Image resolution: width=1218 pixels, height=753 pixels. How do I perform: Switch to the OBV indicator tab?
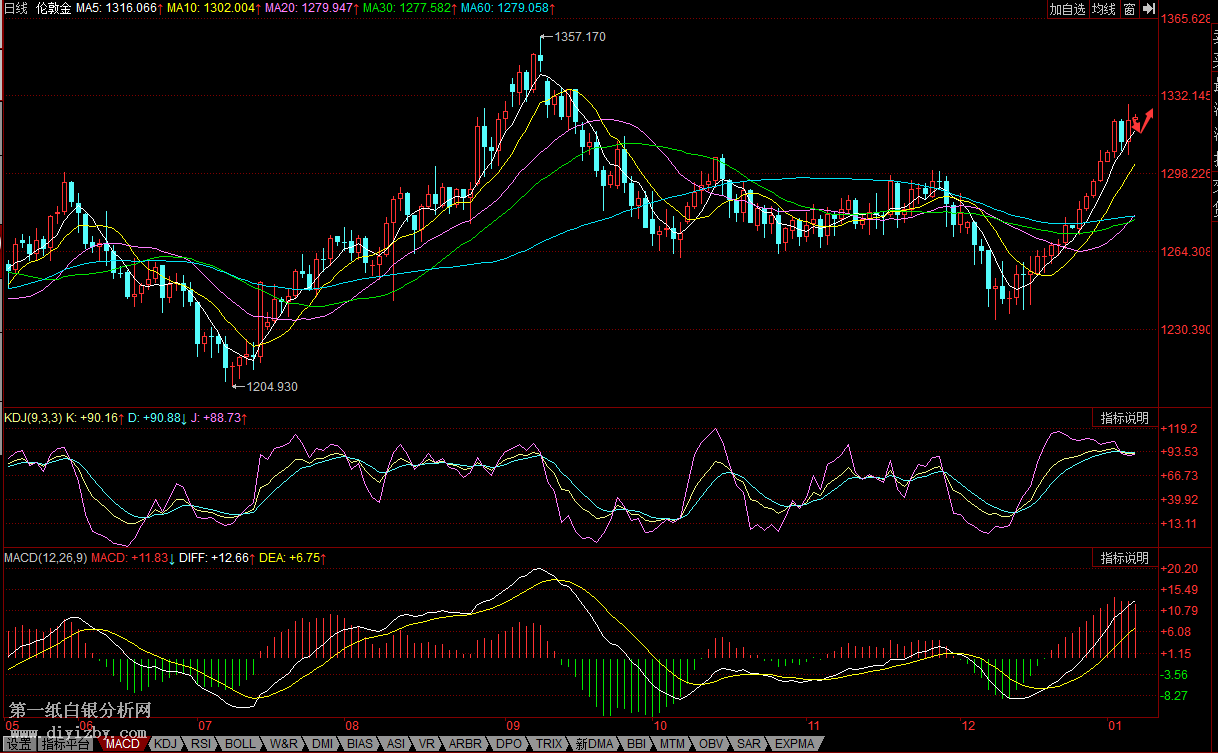point(712,744)
